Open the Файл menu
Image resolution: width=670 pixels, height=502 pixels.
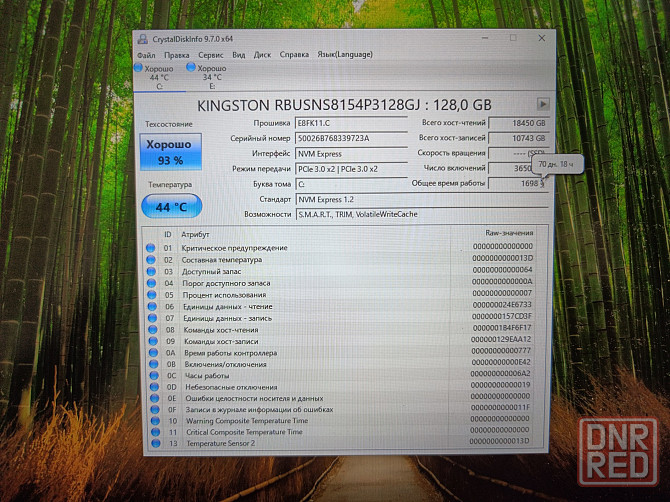click(x=146, y=56)
